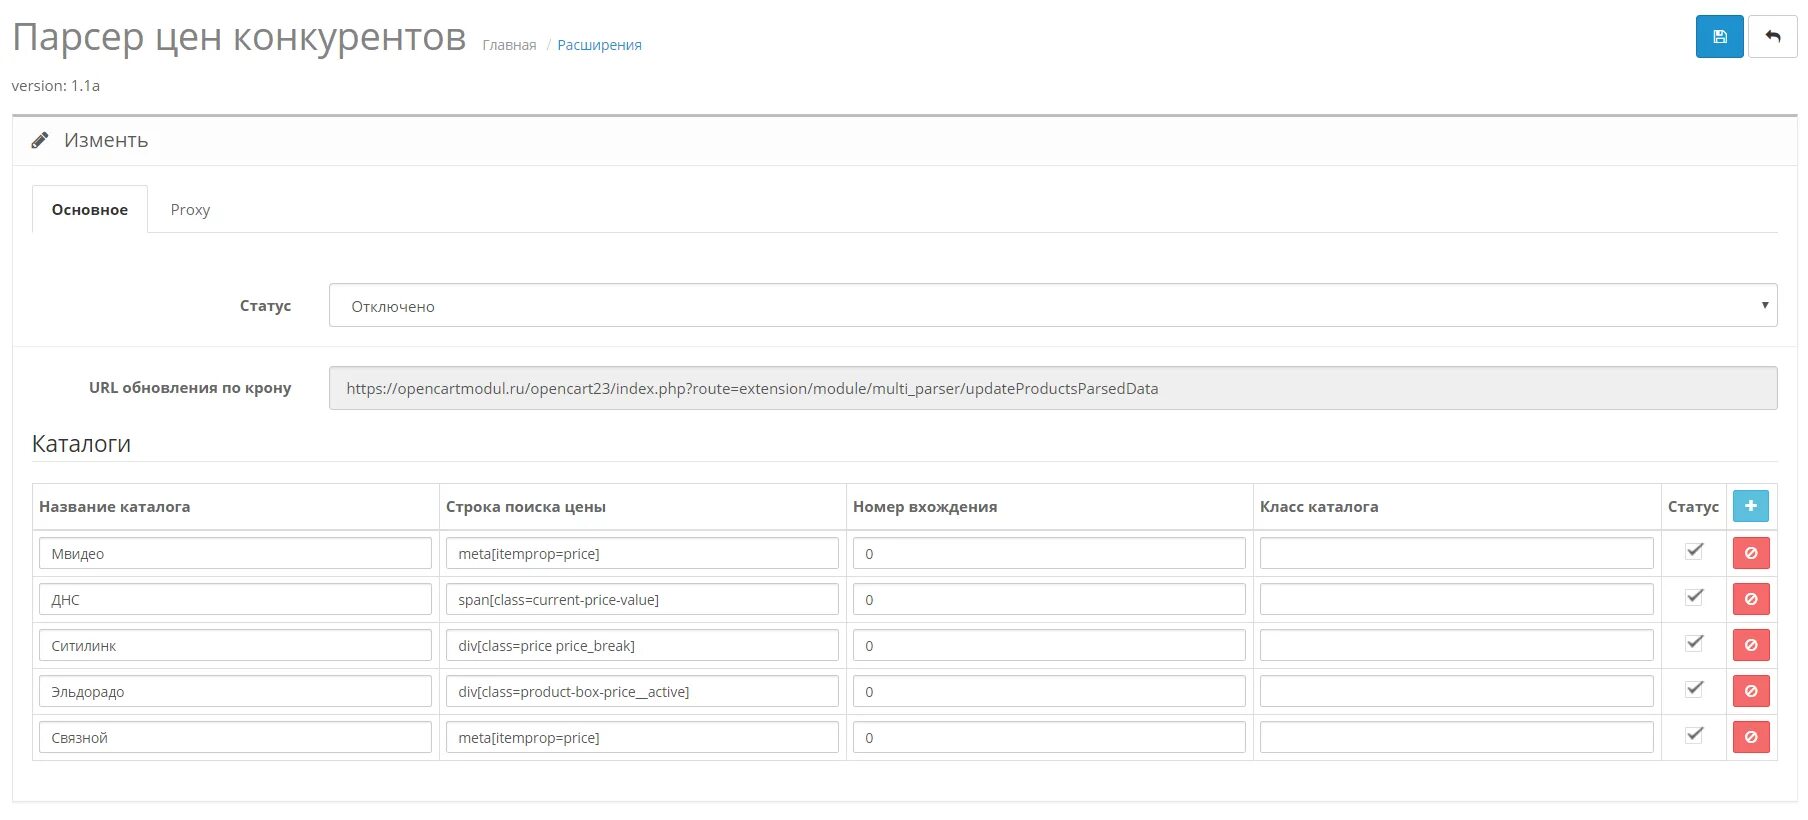Edit occurrence number field for Ситилинк
Viewport: 1808px width, 820px height.
click(x=1049, y=645)
